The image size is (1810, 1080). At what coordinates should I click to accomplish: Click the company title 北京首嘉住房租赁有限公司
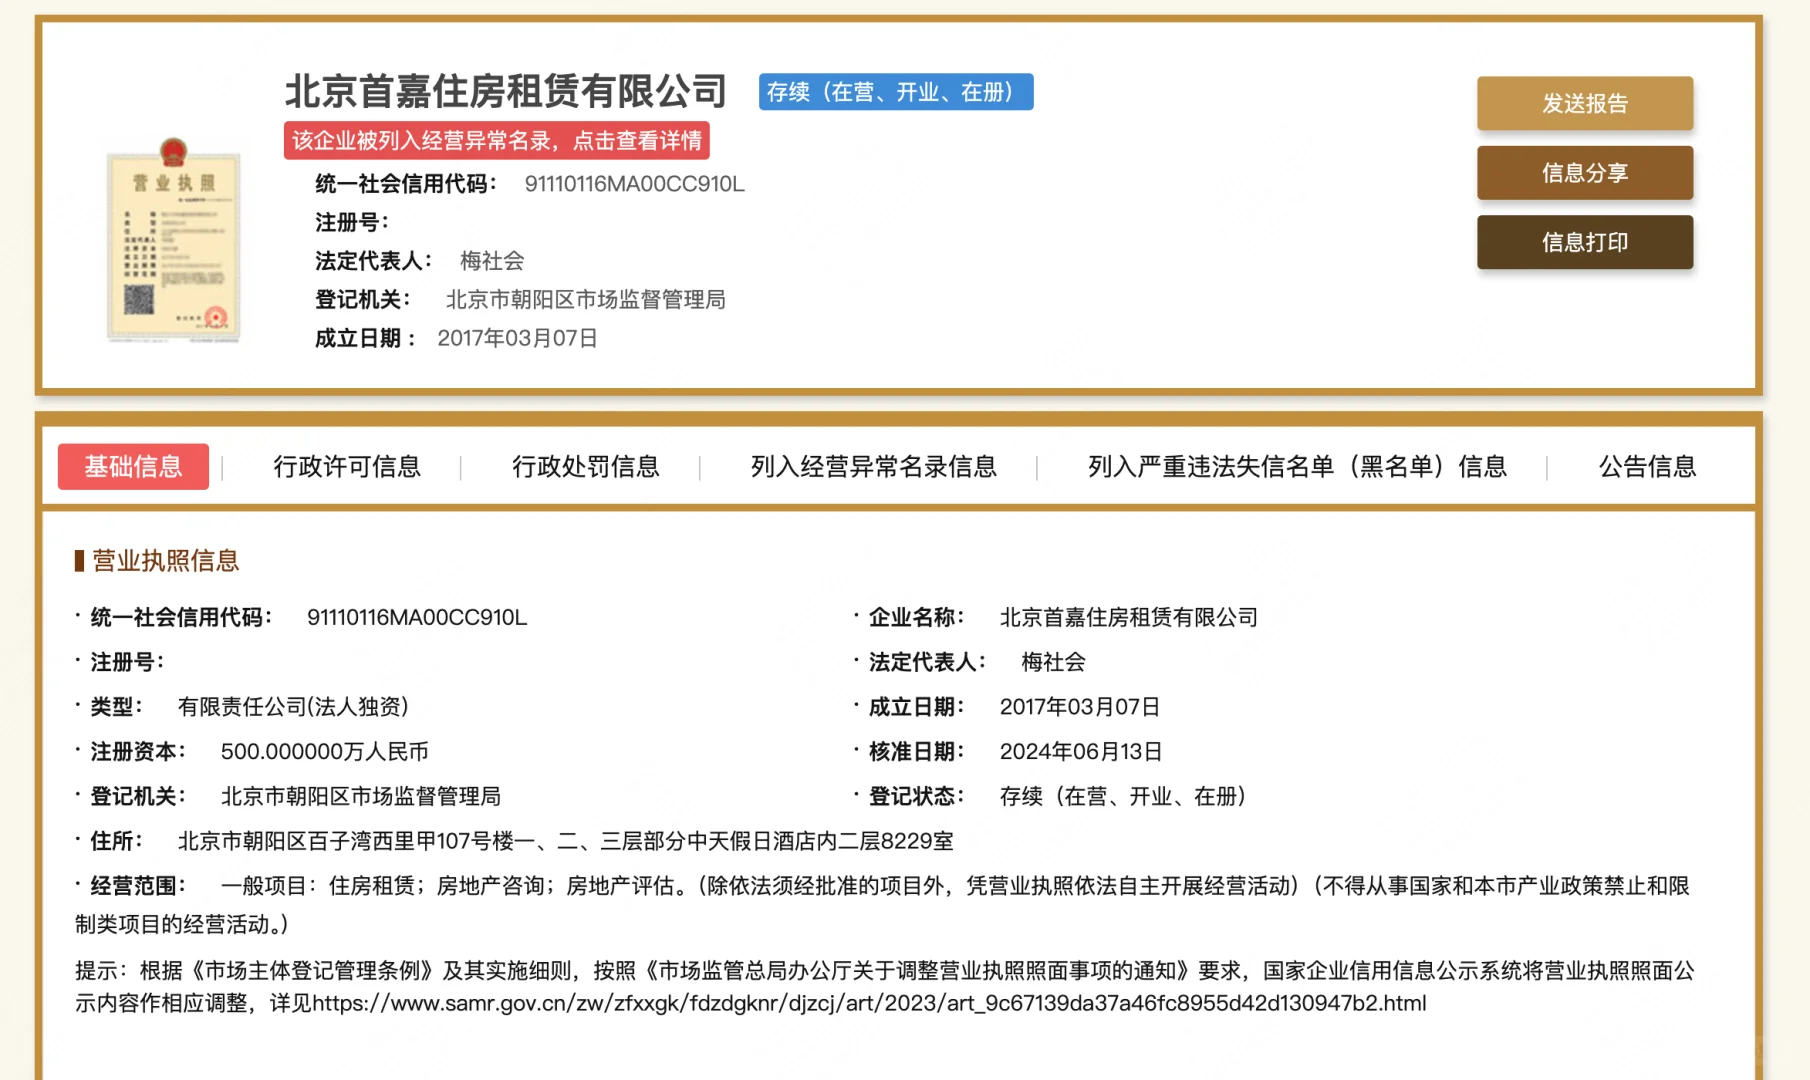[x=506, y=91]
